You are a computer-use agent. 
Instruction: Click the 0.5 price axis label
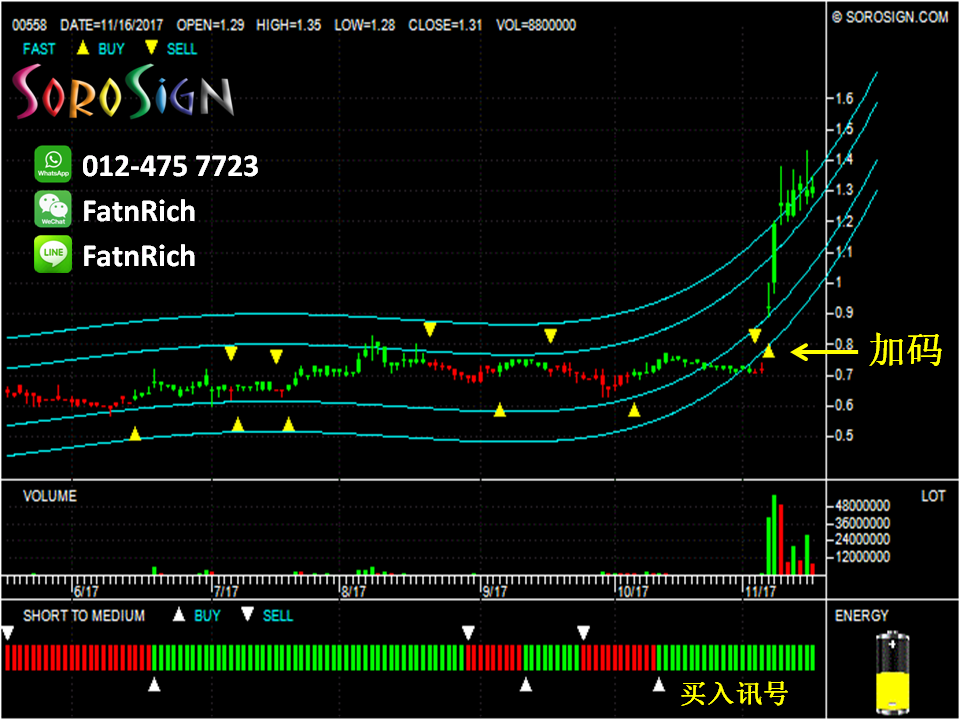(x=844, y=436)
